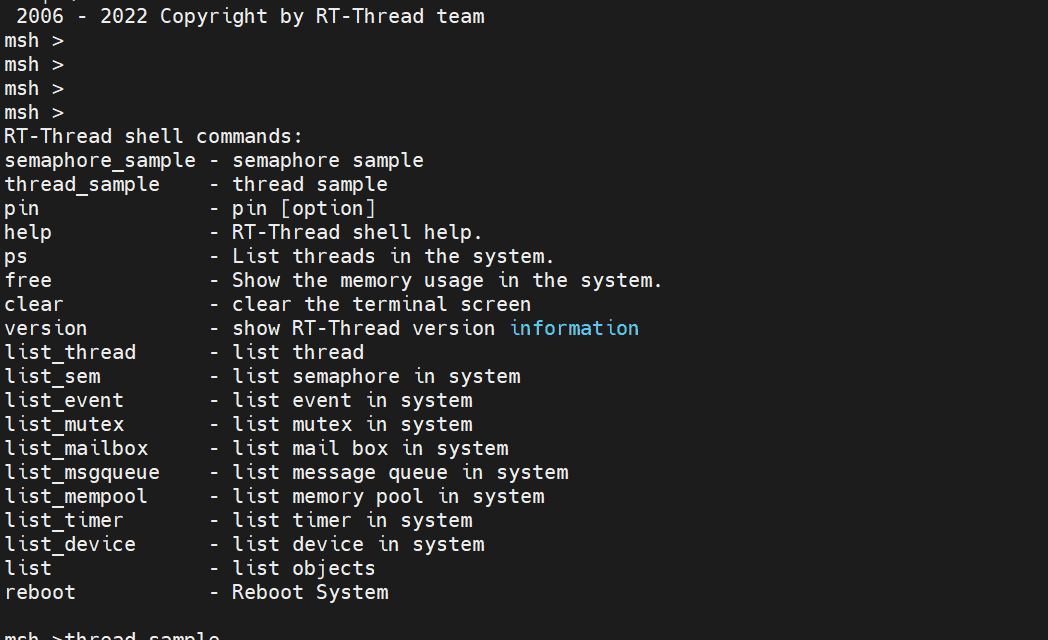Click the list_thread command name
Viewport: 1048px width, 640px height.
coord(70,352)
